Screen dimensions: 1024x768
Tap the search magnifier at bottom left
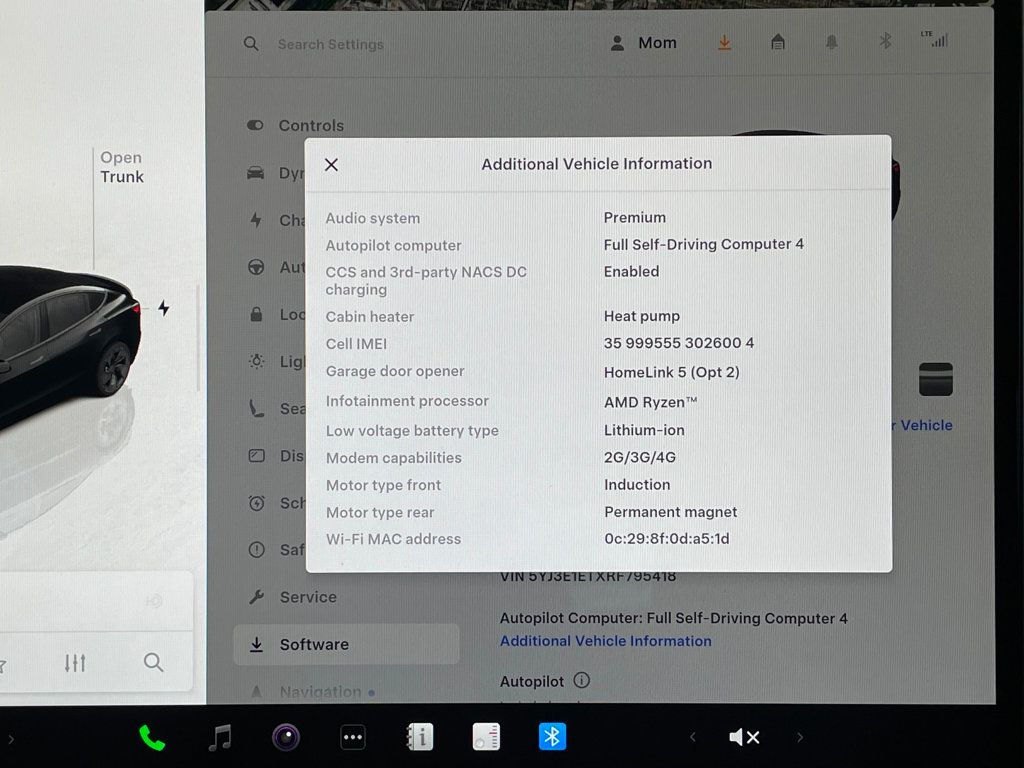pos(153,662)
